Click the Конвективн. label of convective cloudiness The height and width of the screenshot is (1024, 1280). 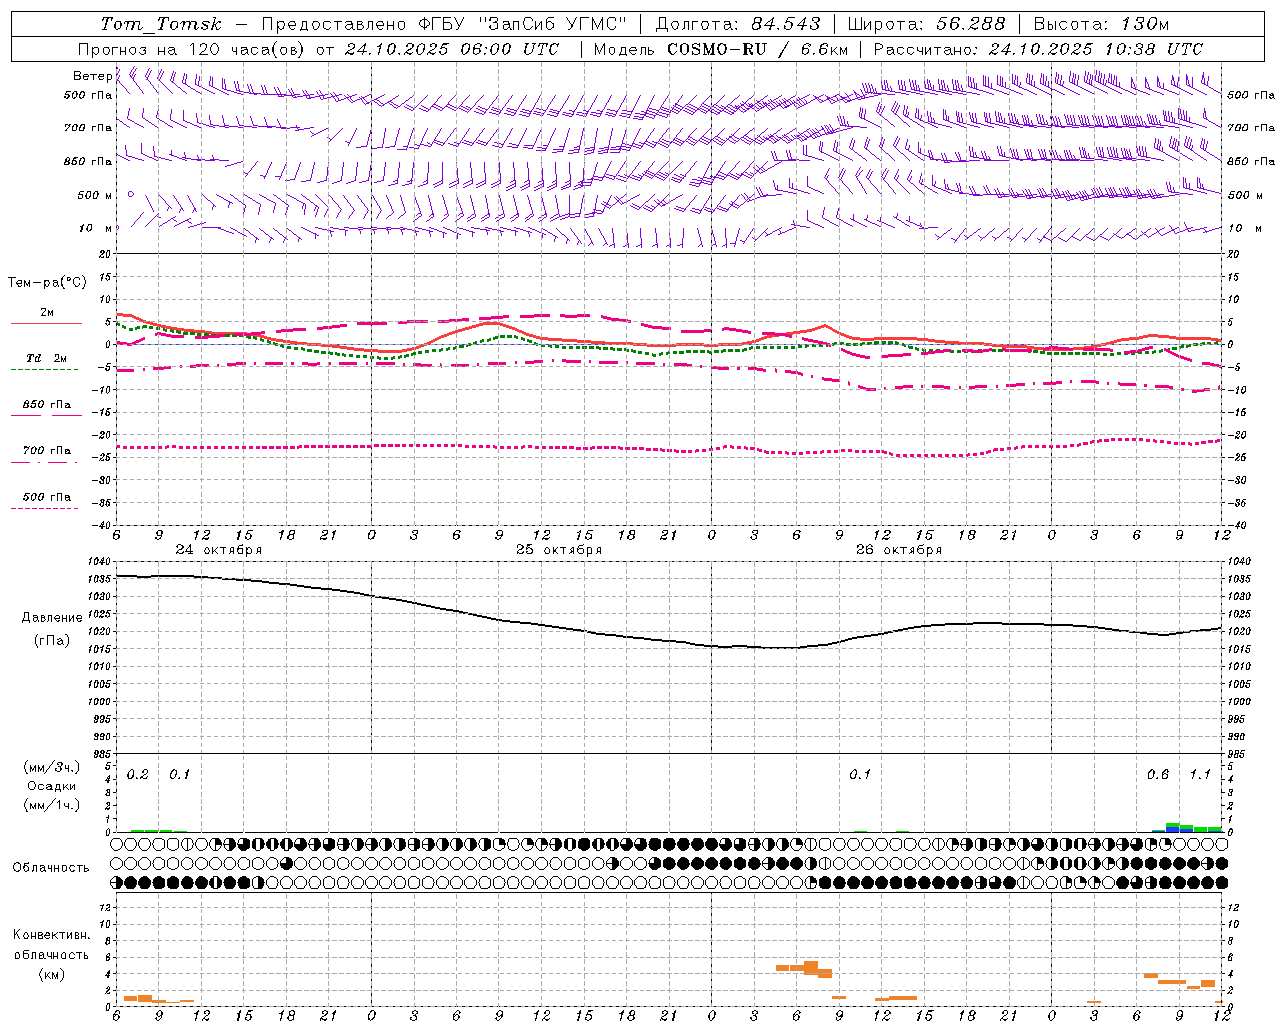point(51,935)
